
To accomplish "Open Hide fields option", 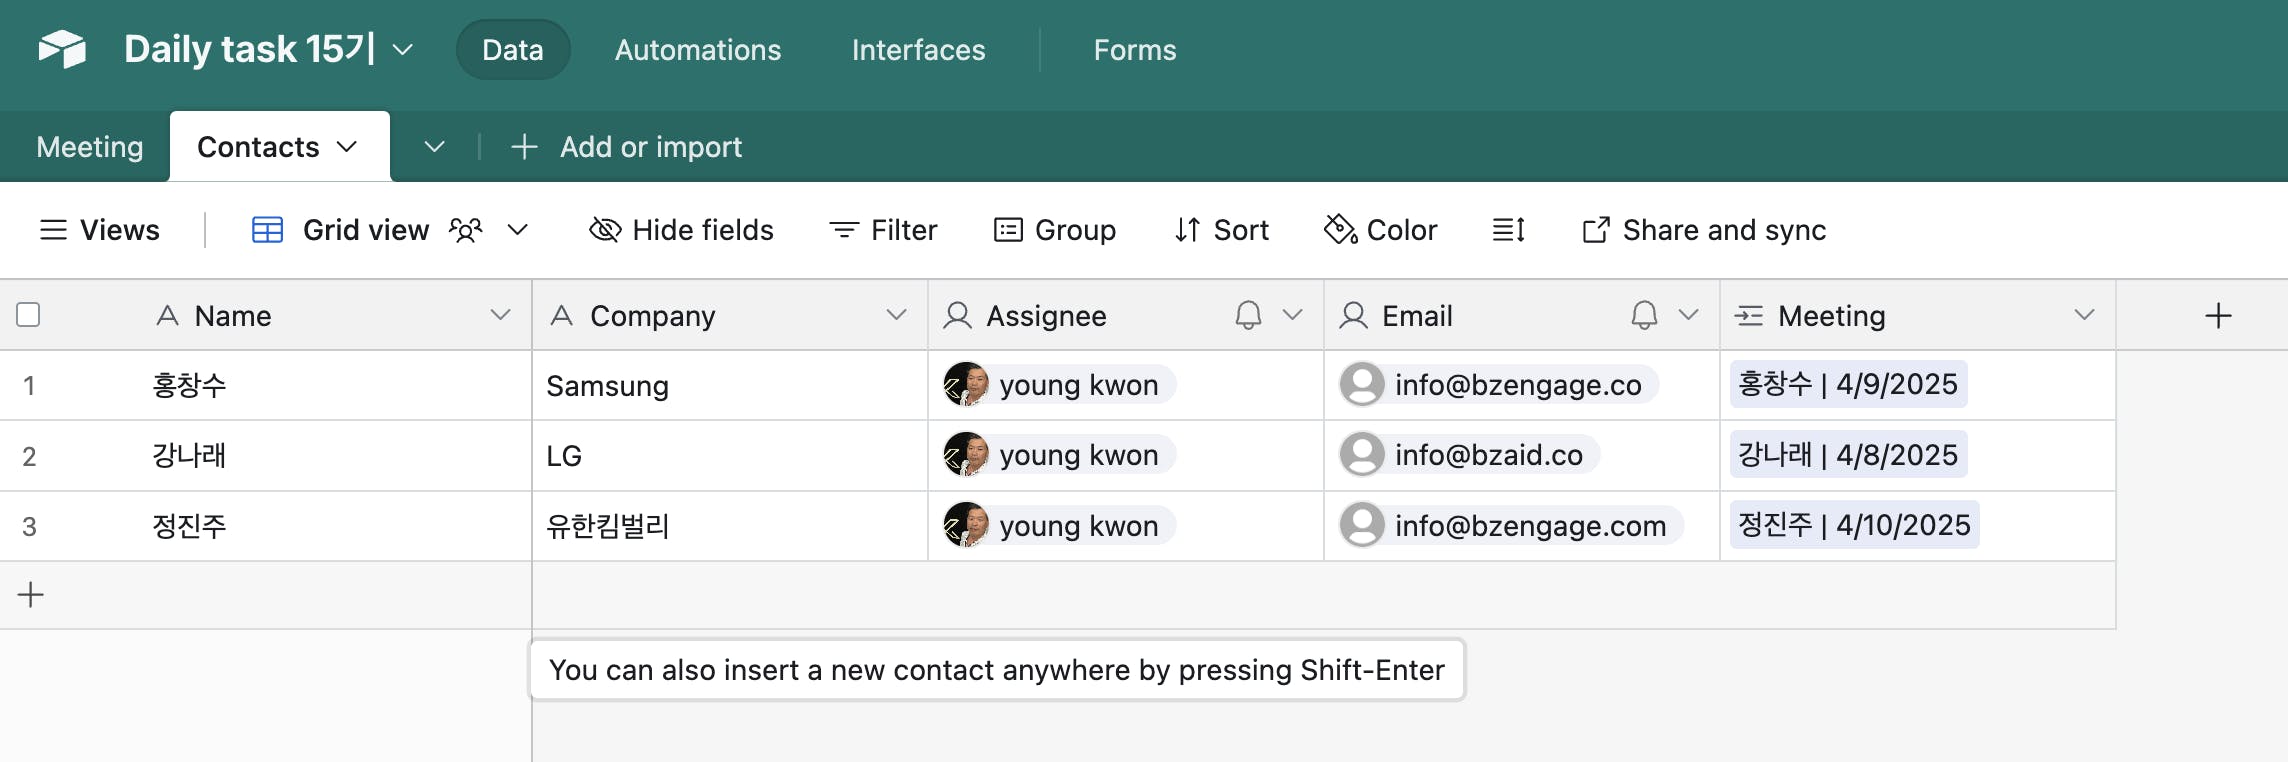I will point(682,230).
